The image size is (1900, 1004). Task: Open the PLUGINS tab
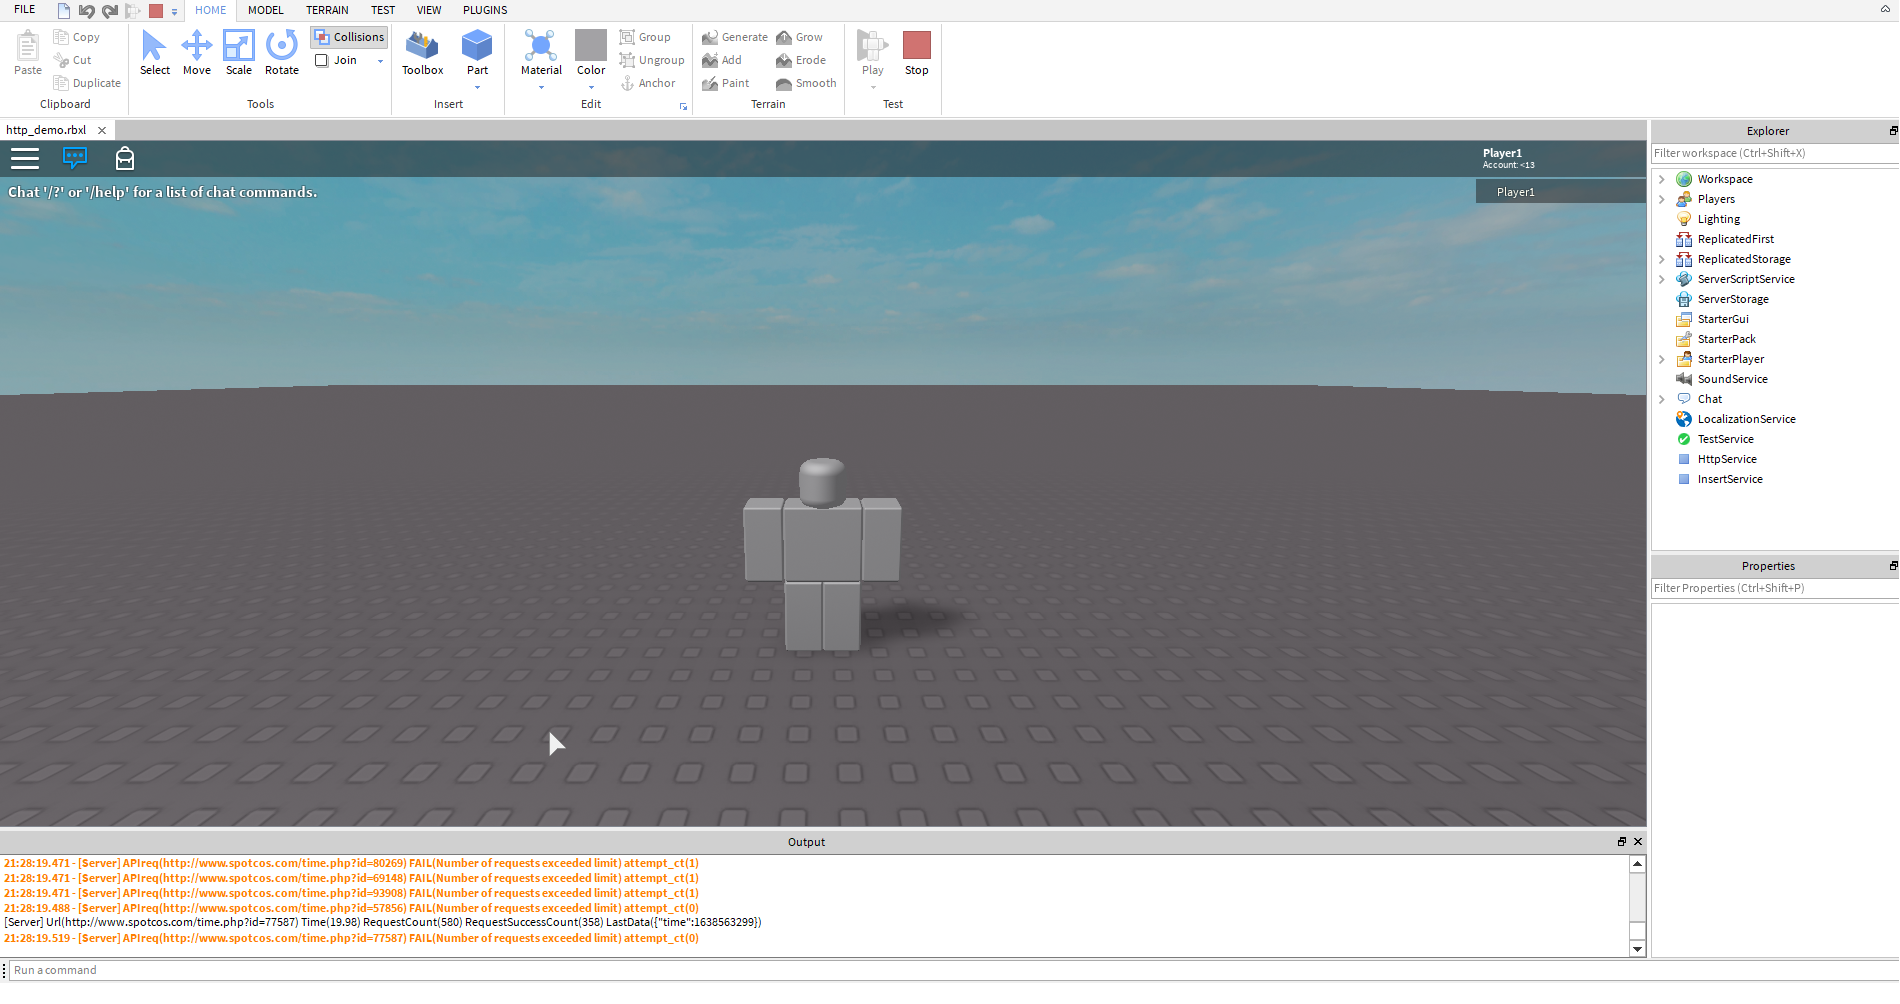click(x=485, y=10)
